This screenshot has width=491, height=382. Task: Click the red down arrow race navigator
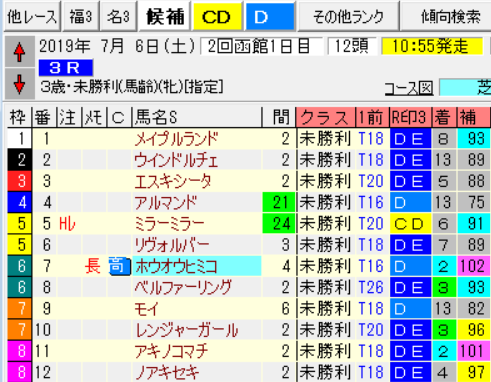[x=19, y=84]
